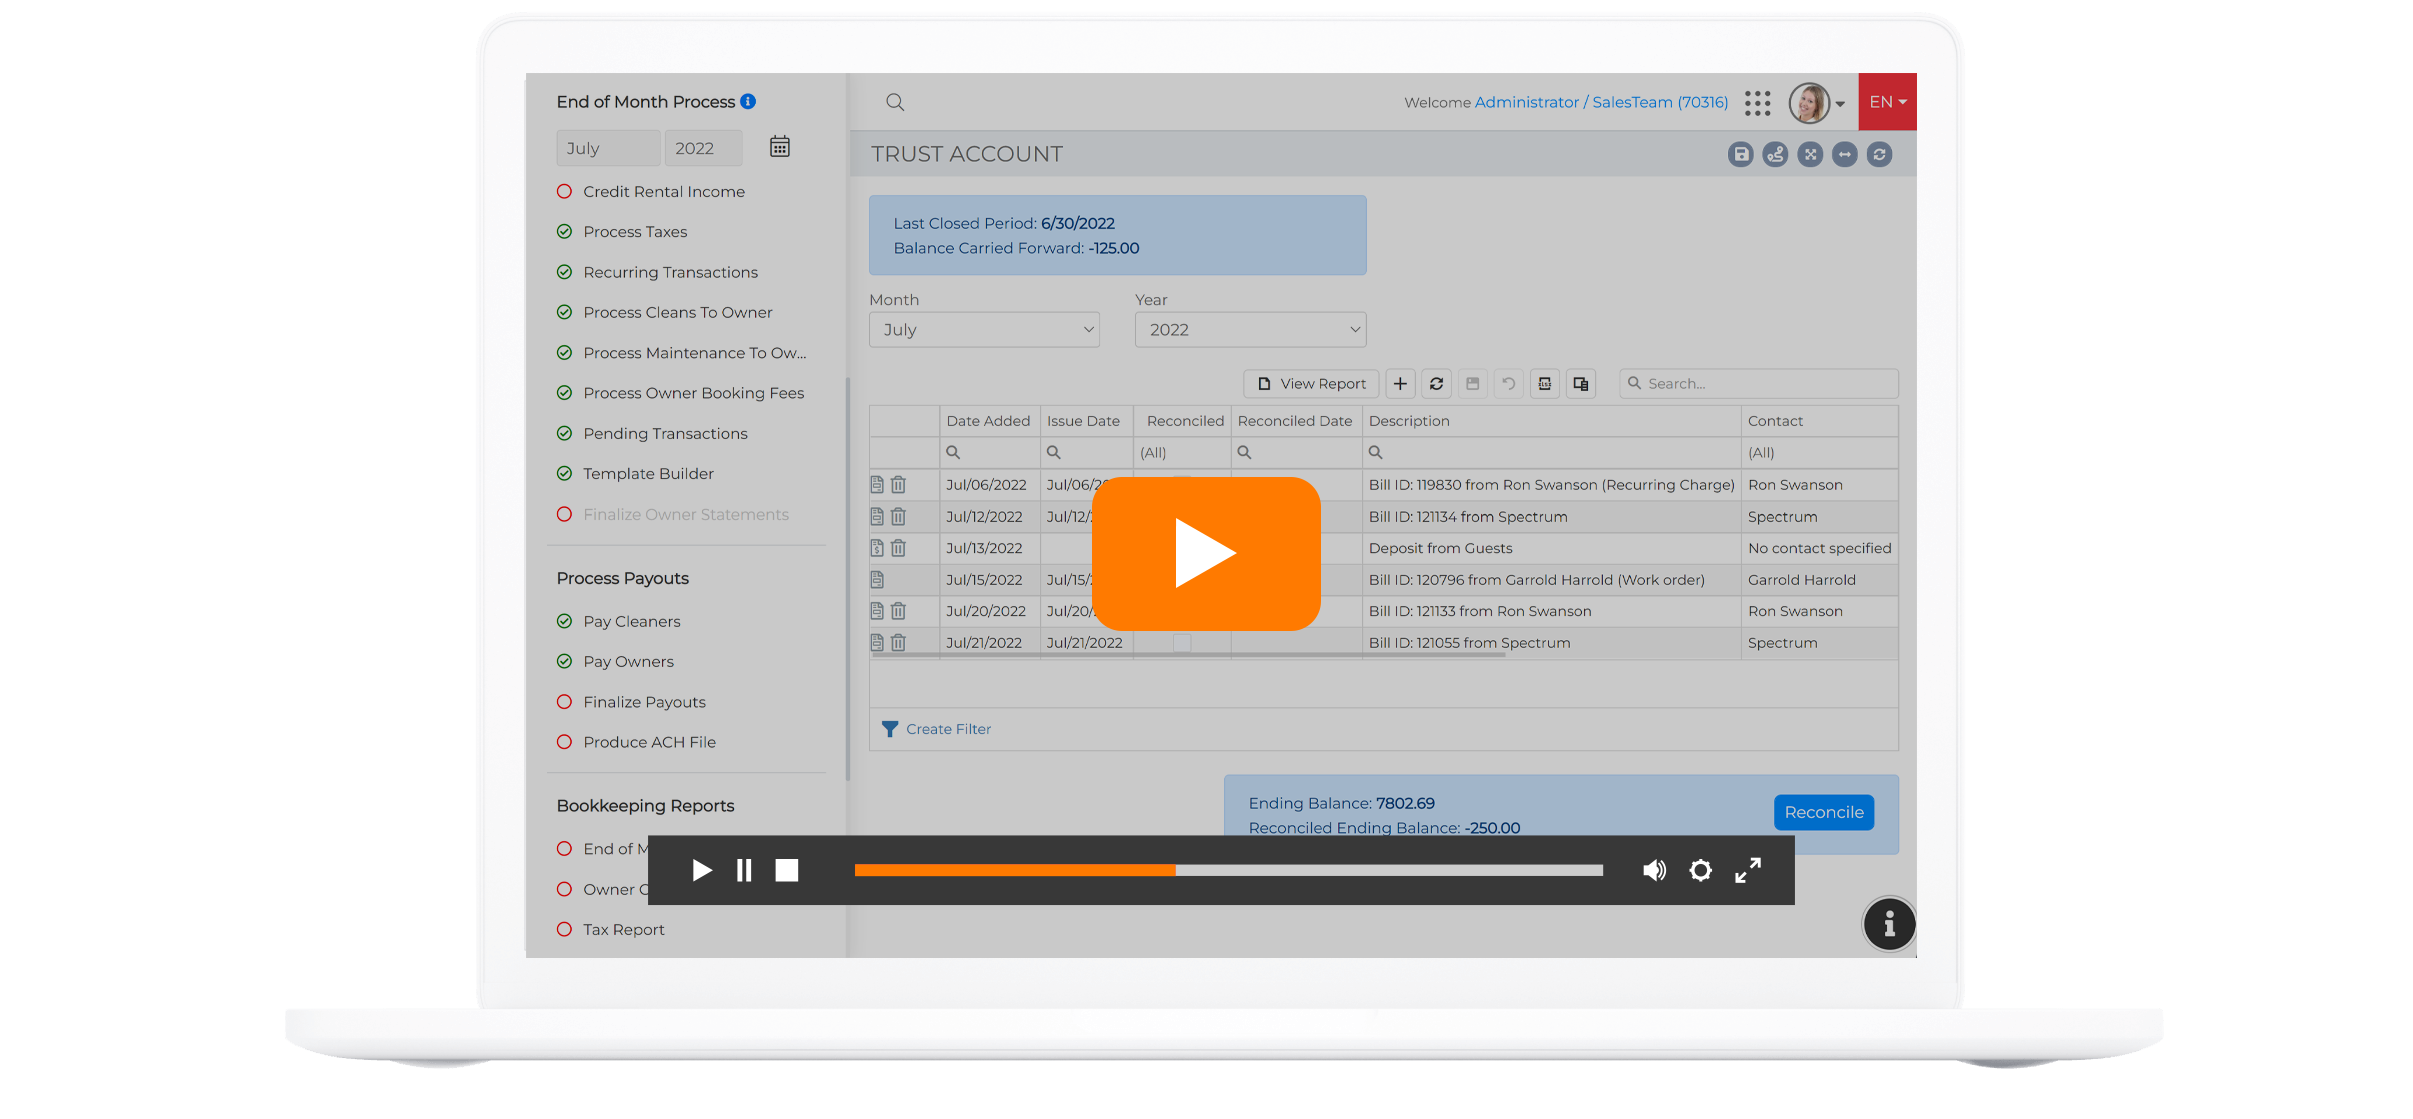
Task: Click the Date Added filter box
Action: click(x=990, y=453)
